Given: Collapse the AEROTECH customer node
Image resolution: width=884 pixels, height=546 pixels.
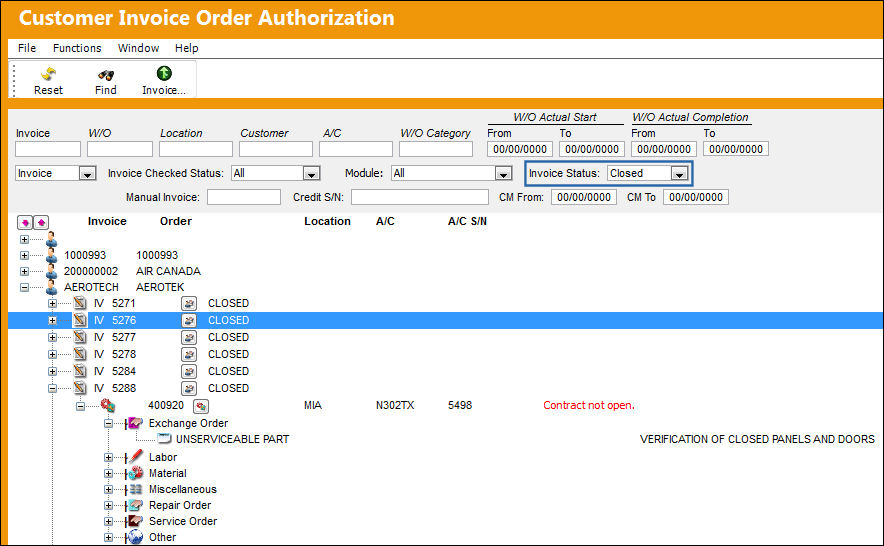Looking at the screenshot, I should [24, 287].
